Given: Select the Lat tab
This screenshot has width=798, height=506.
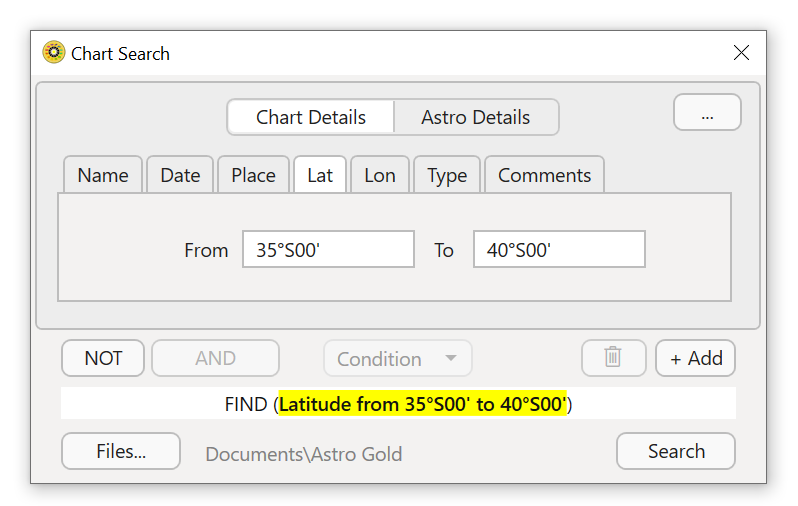Looking at the screenshot, I should pos(320,175).
